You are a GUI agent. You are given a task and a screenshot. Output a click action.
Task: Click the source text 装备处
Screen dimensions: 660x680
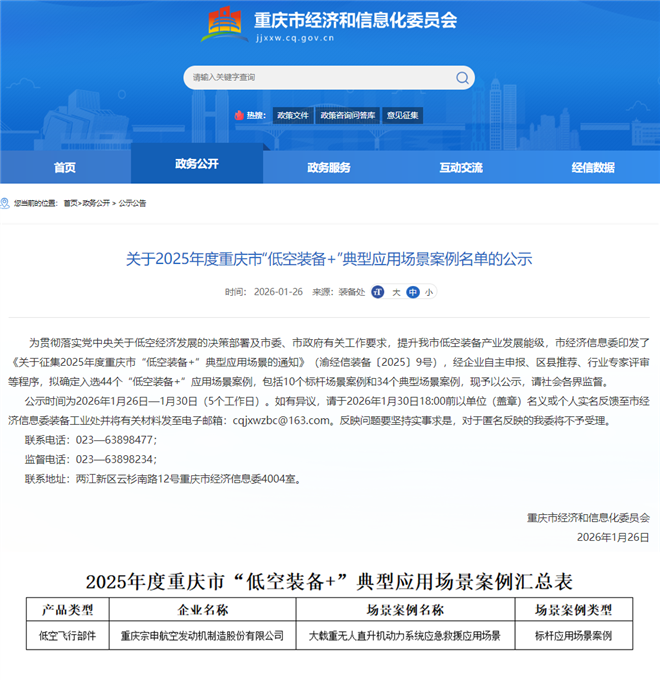point(352,292)
